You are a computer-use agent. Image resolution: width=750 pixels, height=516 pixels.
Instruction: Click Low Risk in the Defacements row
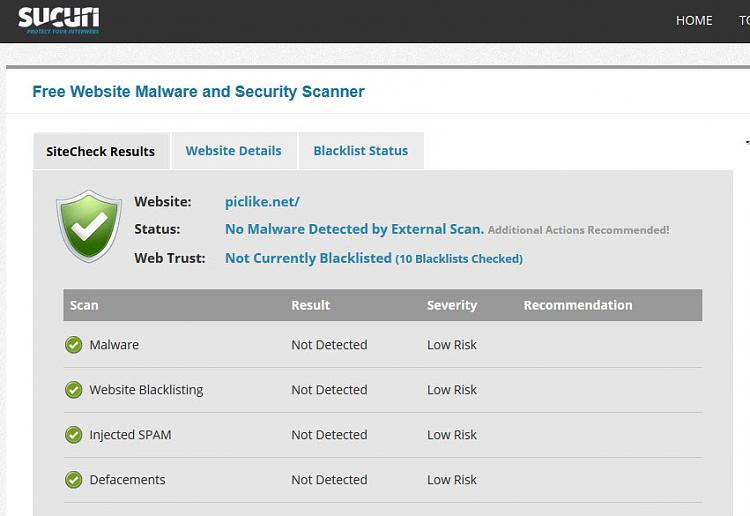click(452, 480)
